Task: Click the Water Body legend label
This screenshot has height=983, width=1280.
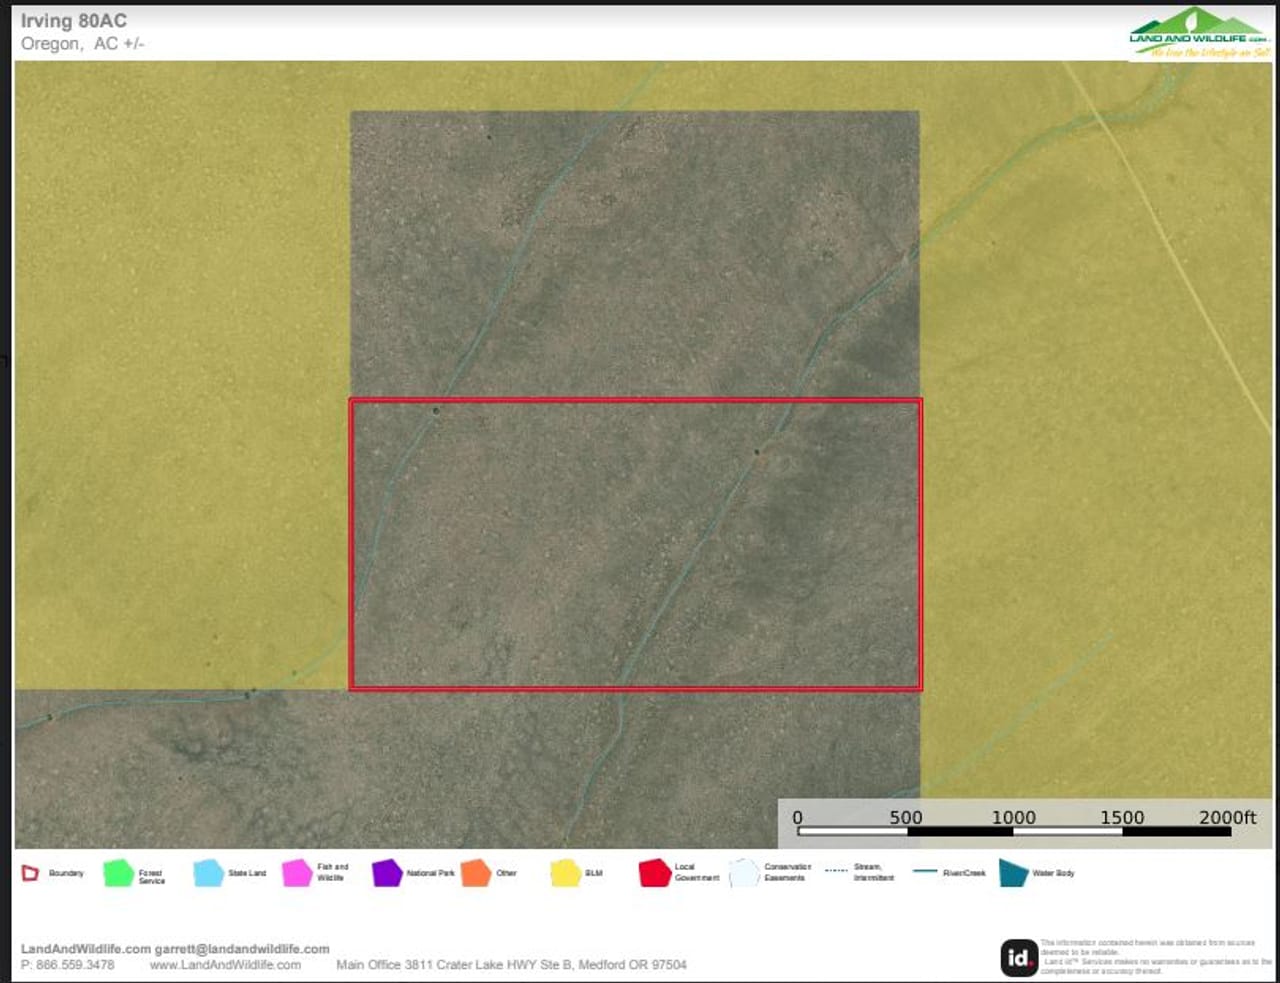Action: click(x=1053, y=873)
